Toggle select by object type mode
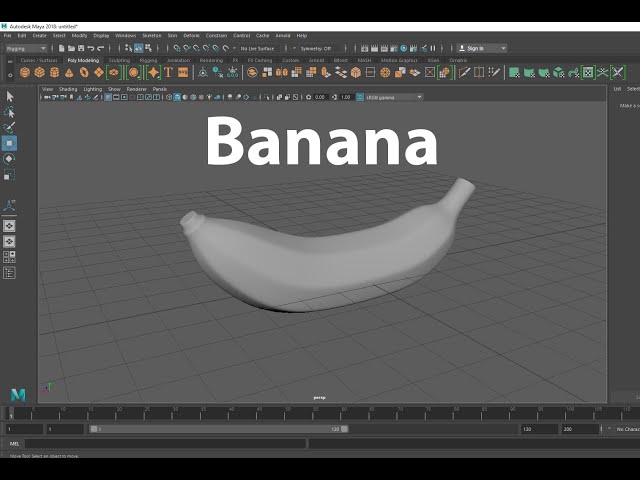 (139, 48)
